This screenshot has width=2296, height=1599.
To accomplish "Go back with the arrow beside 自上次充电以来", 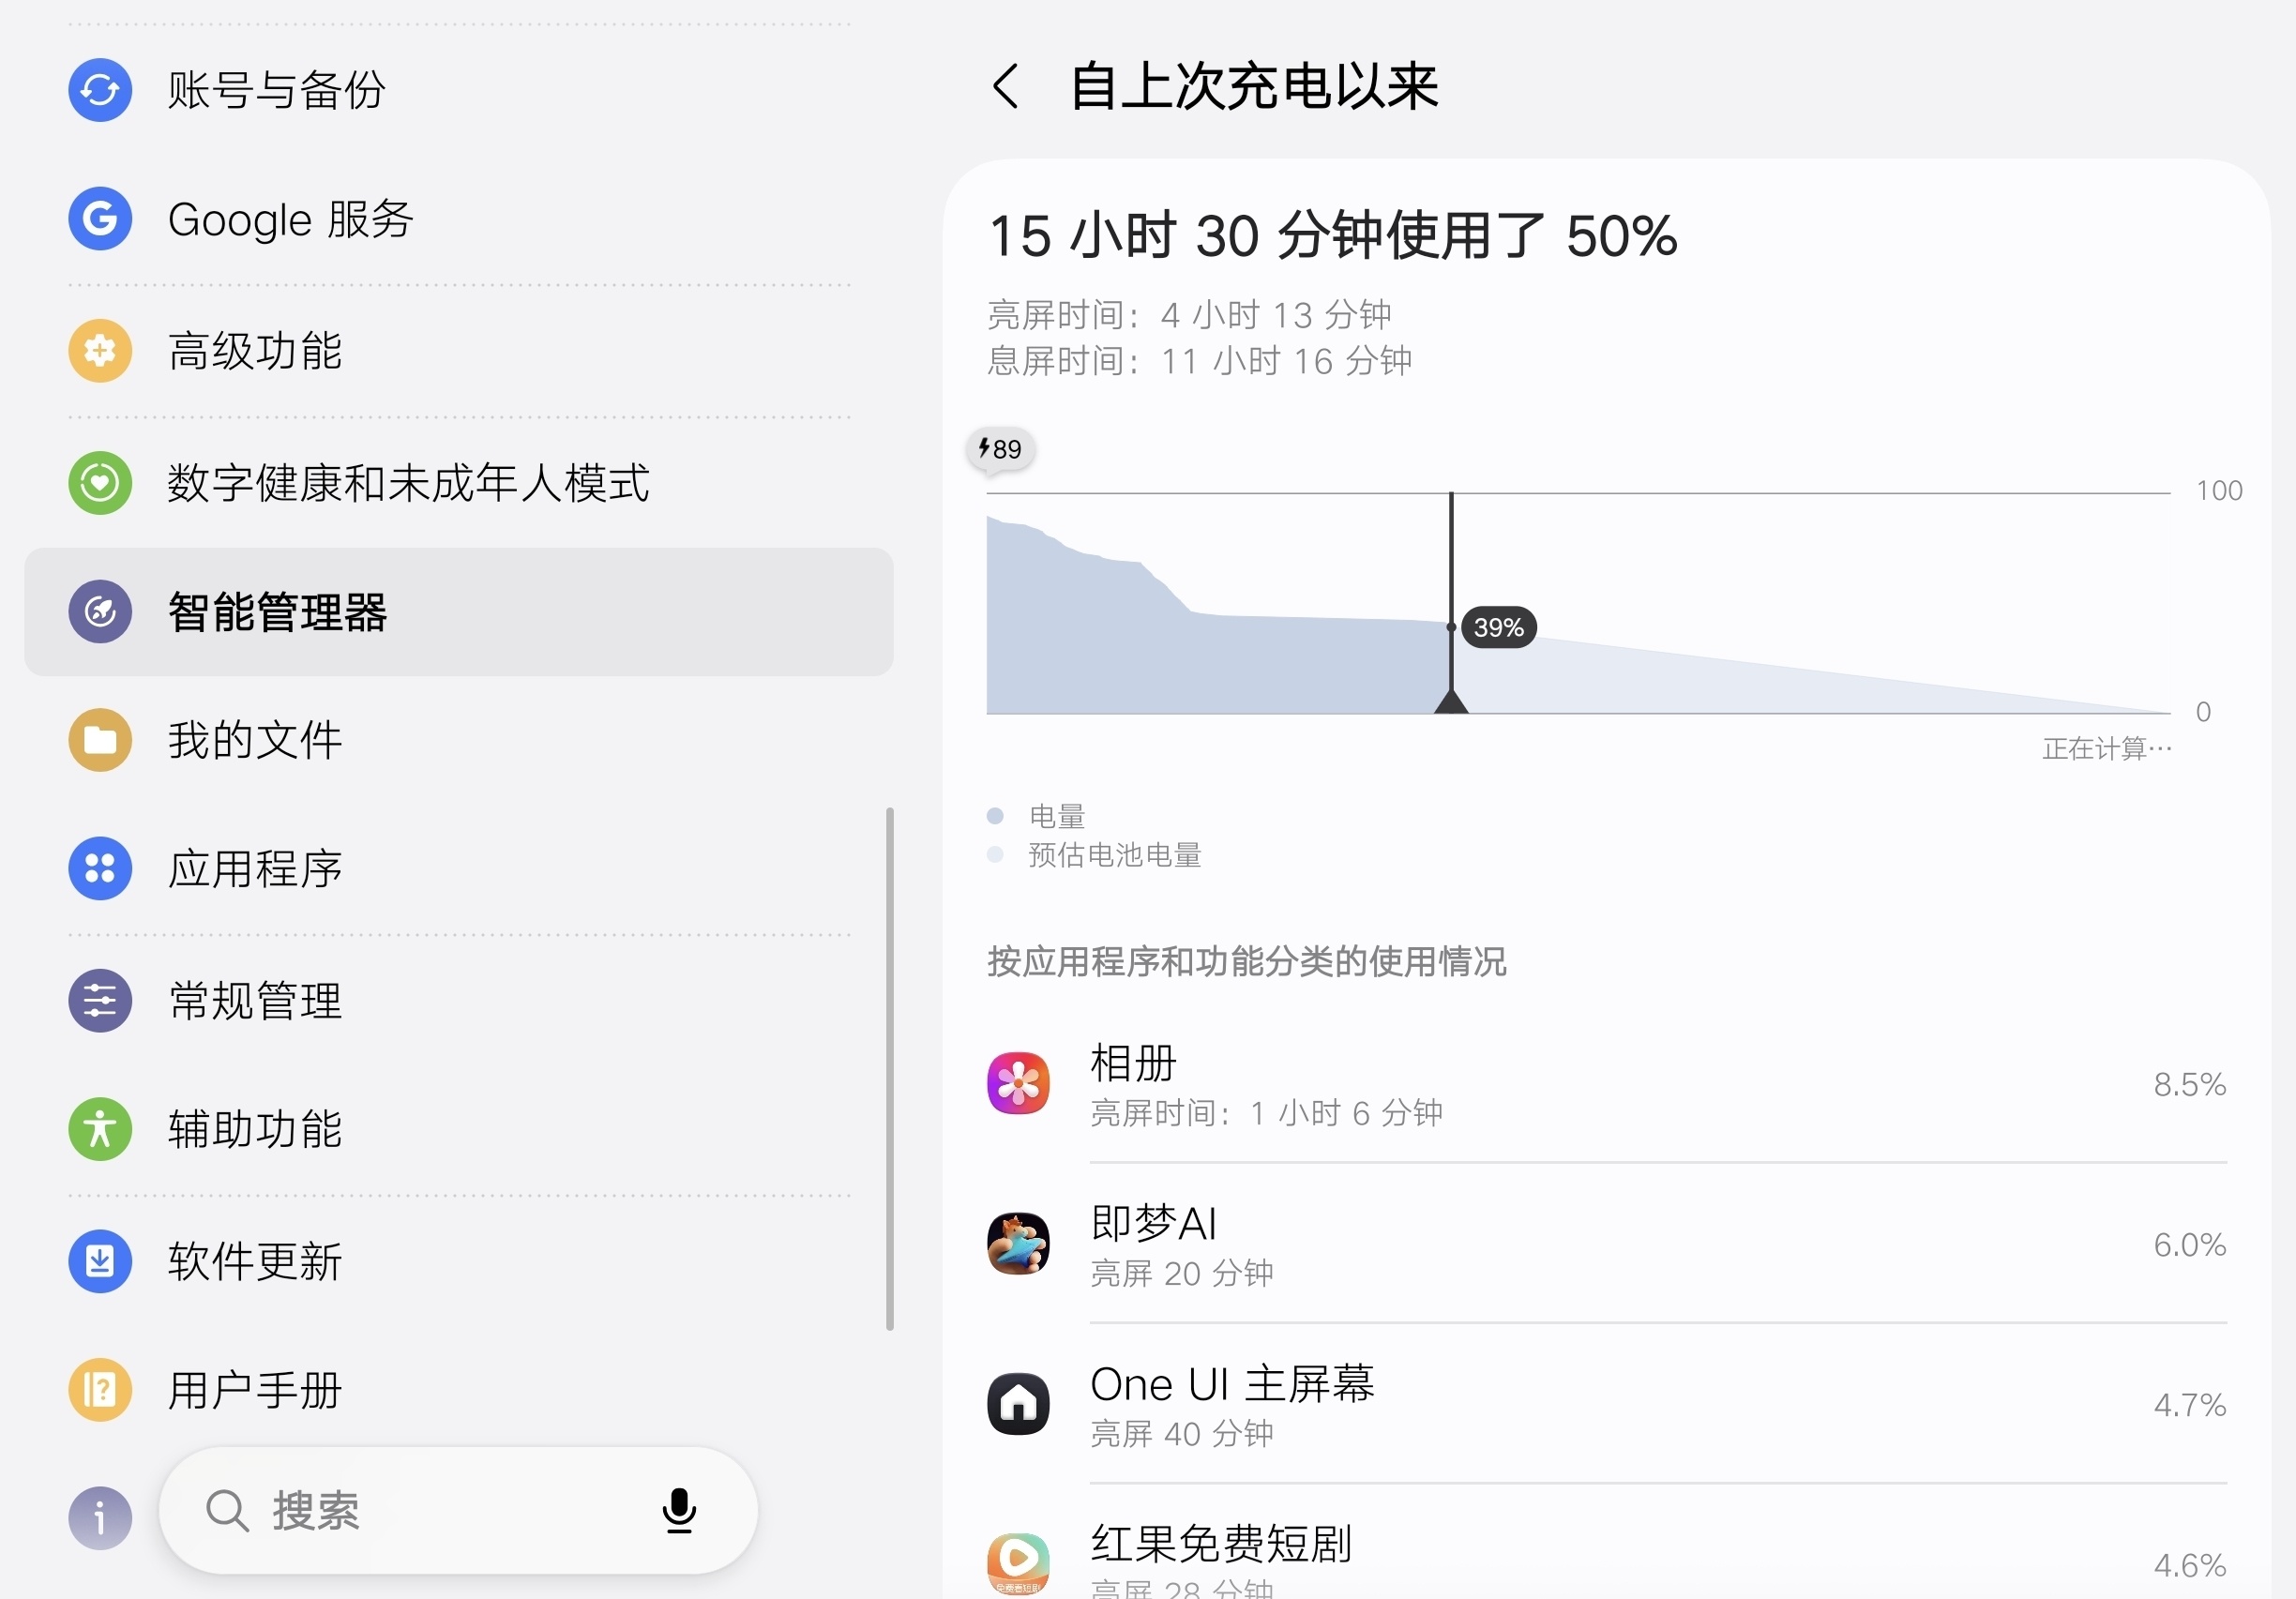I will click(1006, 86).
